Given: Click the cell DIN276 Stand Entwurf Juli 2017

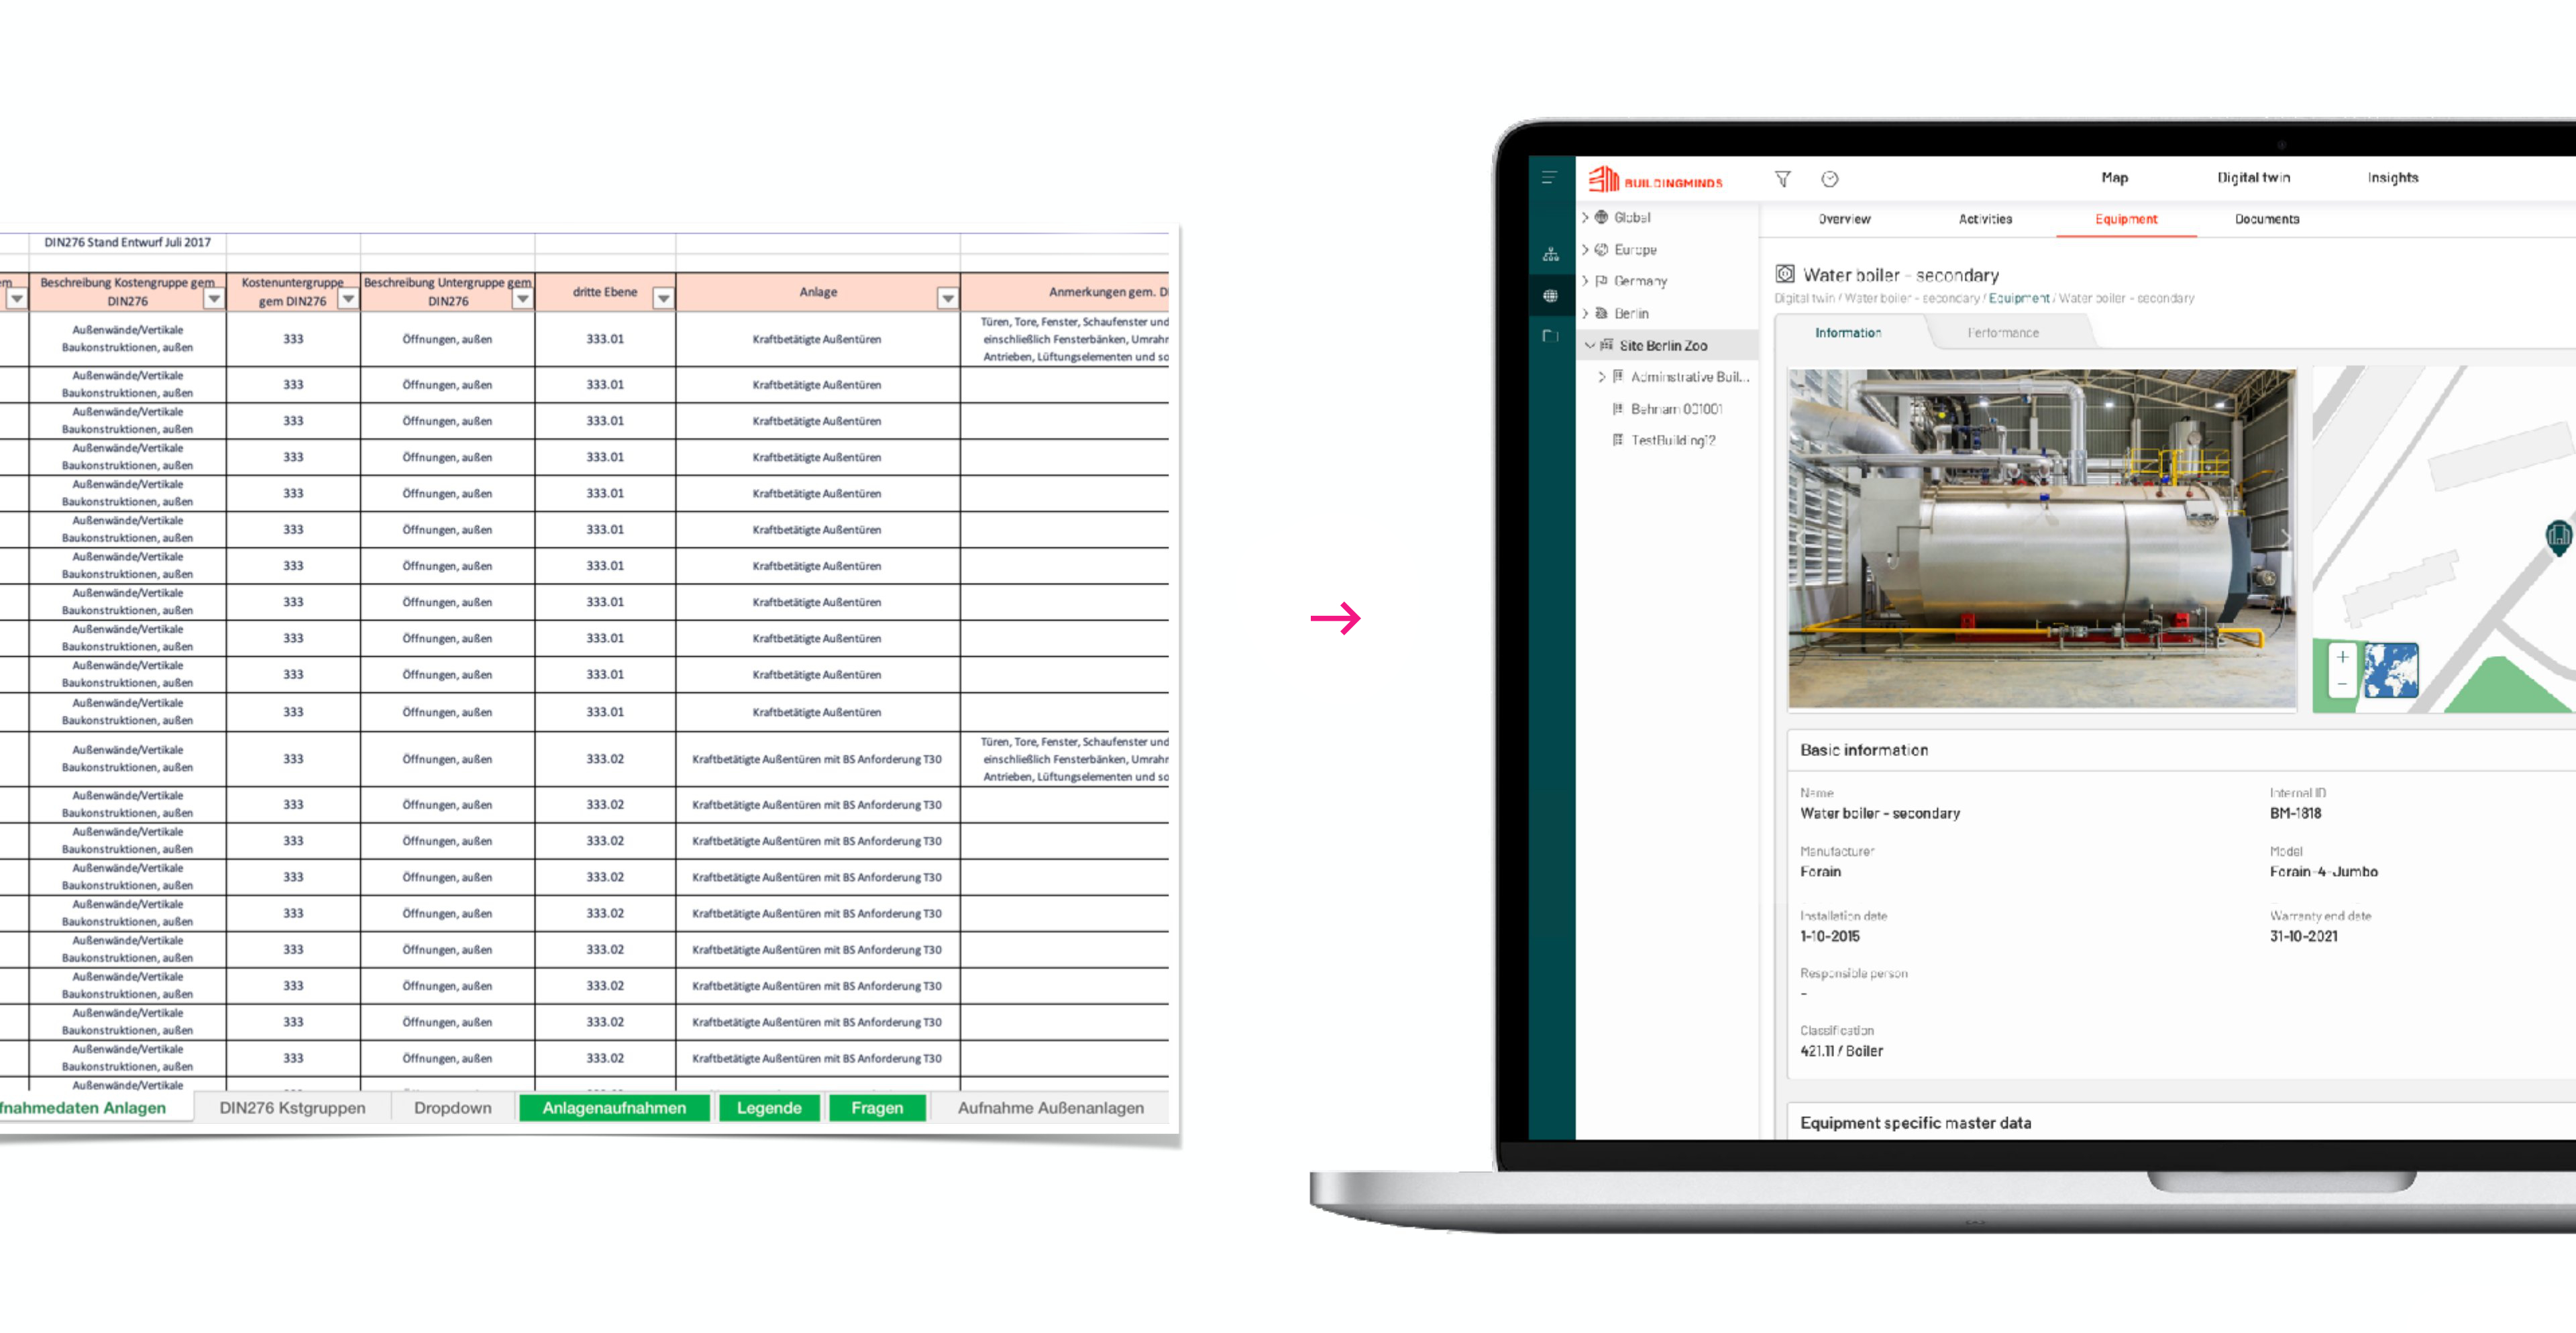Looking at the screenshot, I should tap(127, 242).
